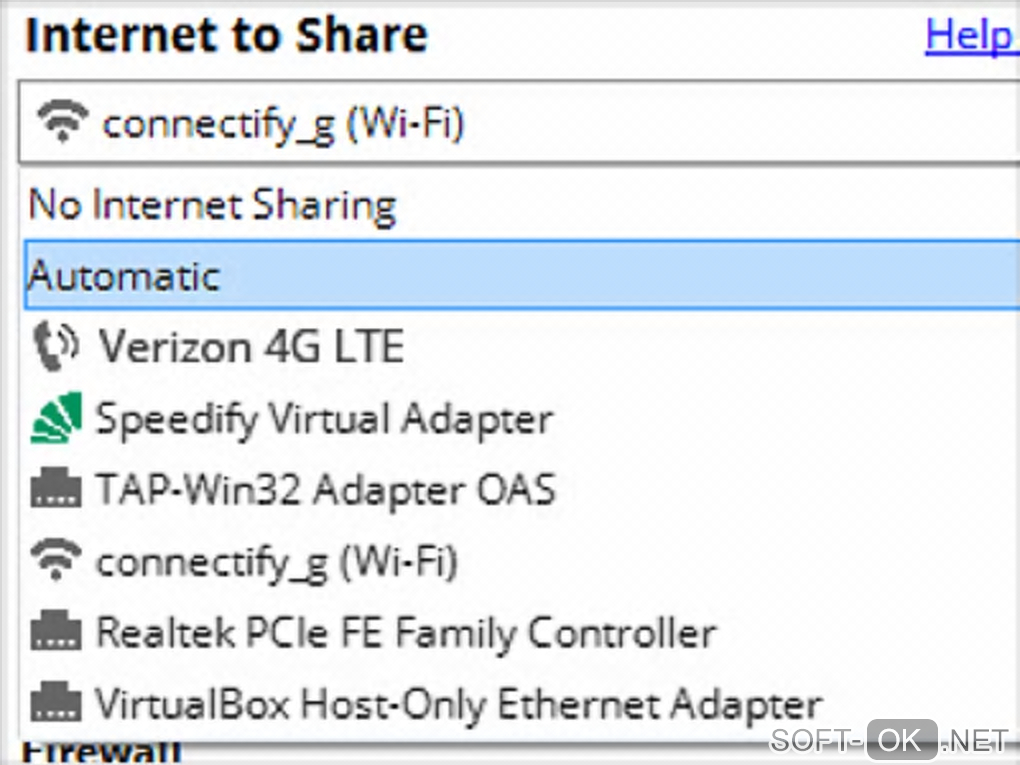Pick the Verizon 4G LTE text label
Viewport: 1020px width, 765px height.
click(250, 346)
